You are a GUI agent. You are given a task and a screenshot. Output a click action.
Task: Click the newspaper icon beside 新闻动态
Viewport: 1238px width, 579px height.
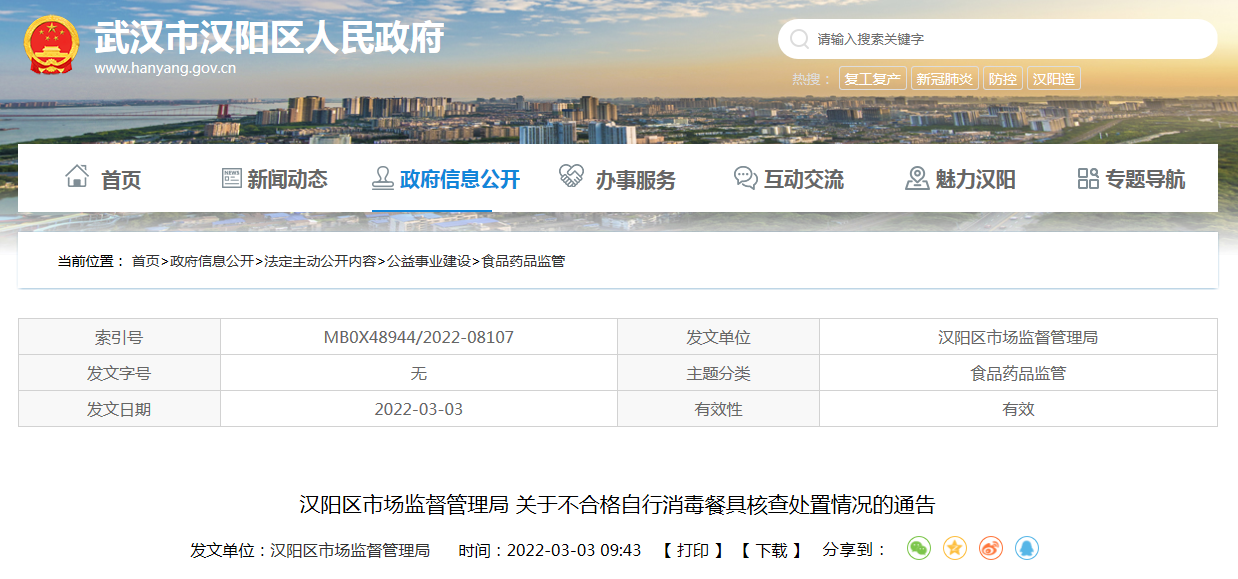(231, 178)
